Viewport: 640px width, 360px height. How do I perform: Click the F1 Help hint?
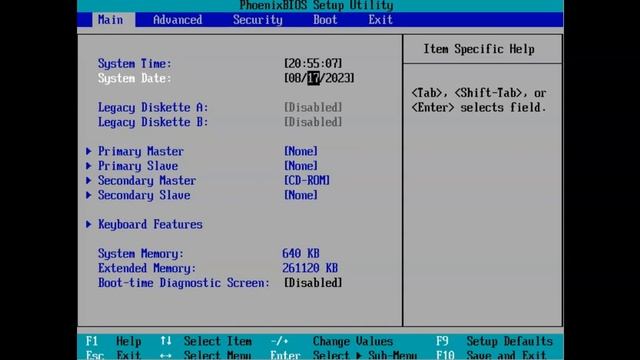pos(114,341)
